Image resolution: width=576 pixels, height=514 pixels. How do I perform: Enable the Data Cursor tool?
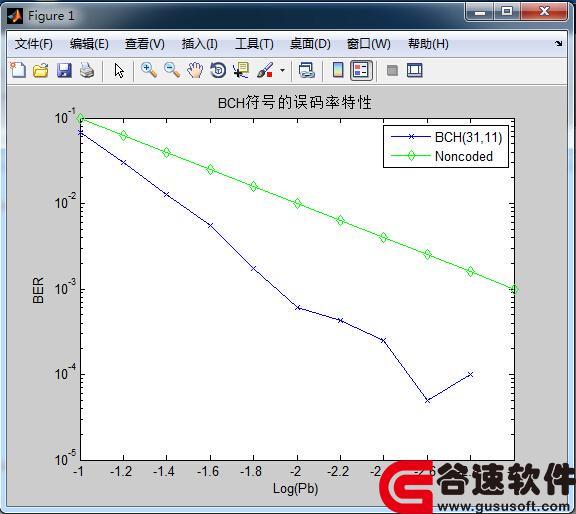point(241,70)
